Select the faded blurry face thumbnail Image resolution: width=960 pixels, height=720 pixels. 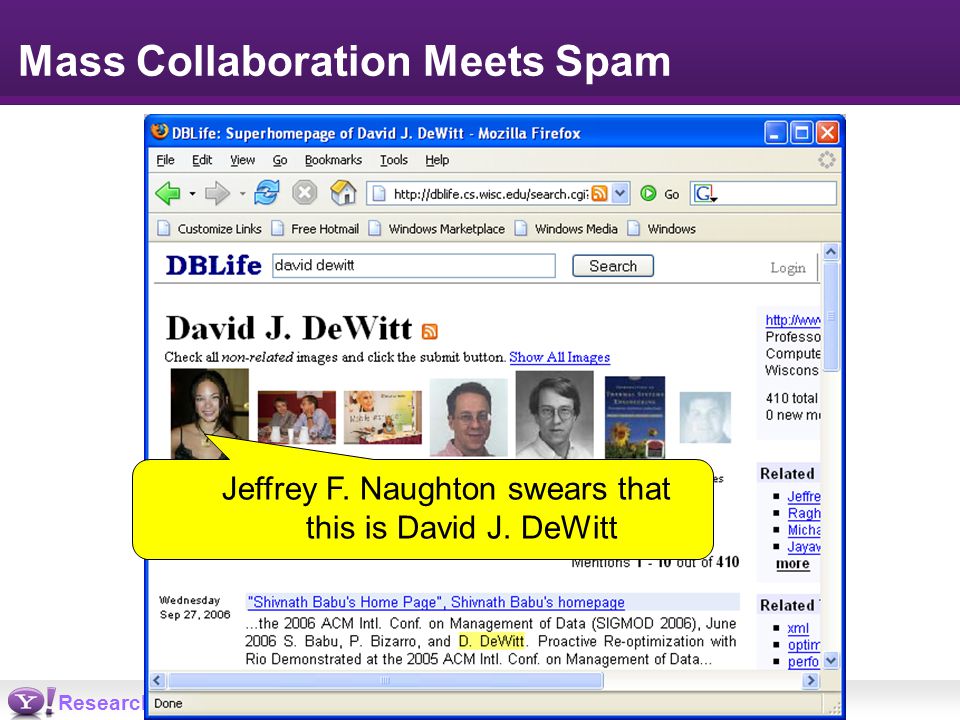[x=705, y=418]
